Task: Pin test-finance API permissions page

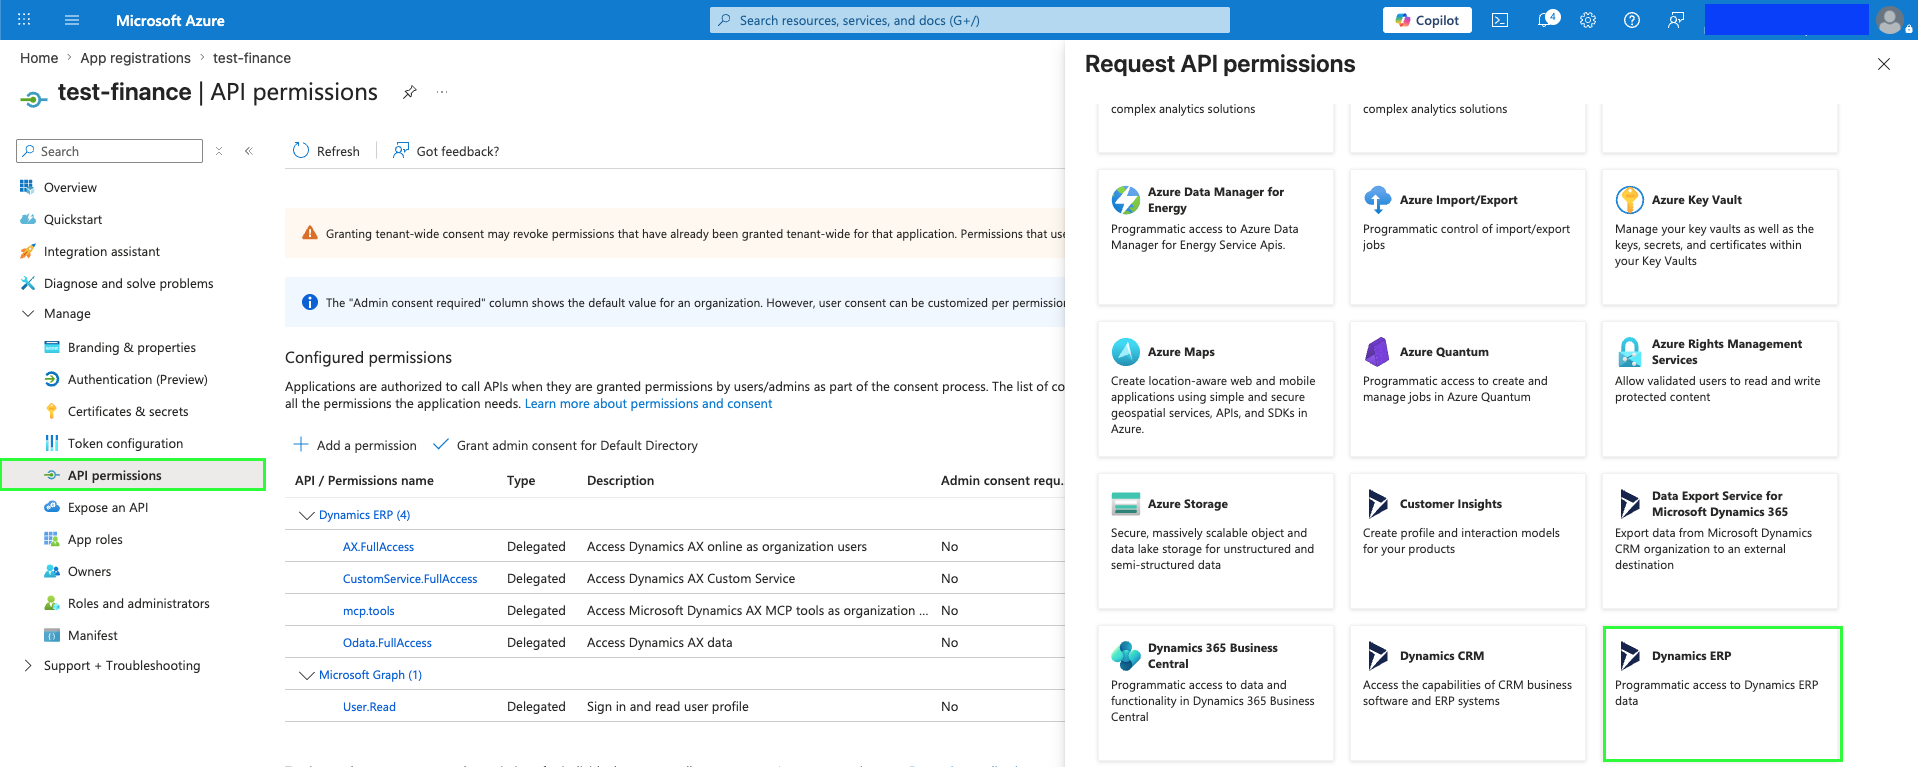Action: point(409,92)
